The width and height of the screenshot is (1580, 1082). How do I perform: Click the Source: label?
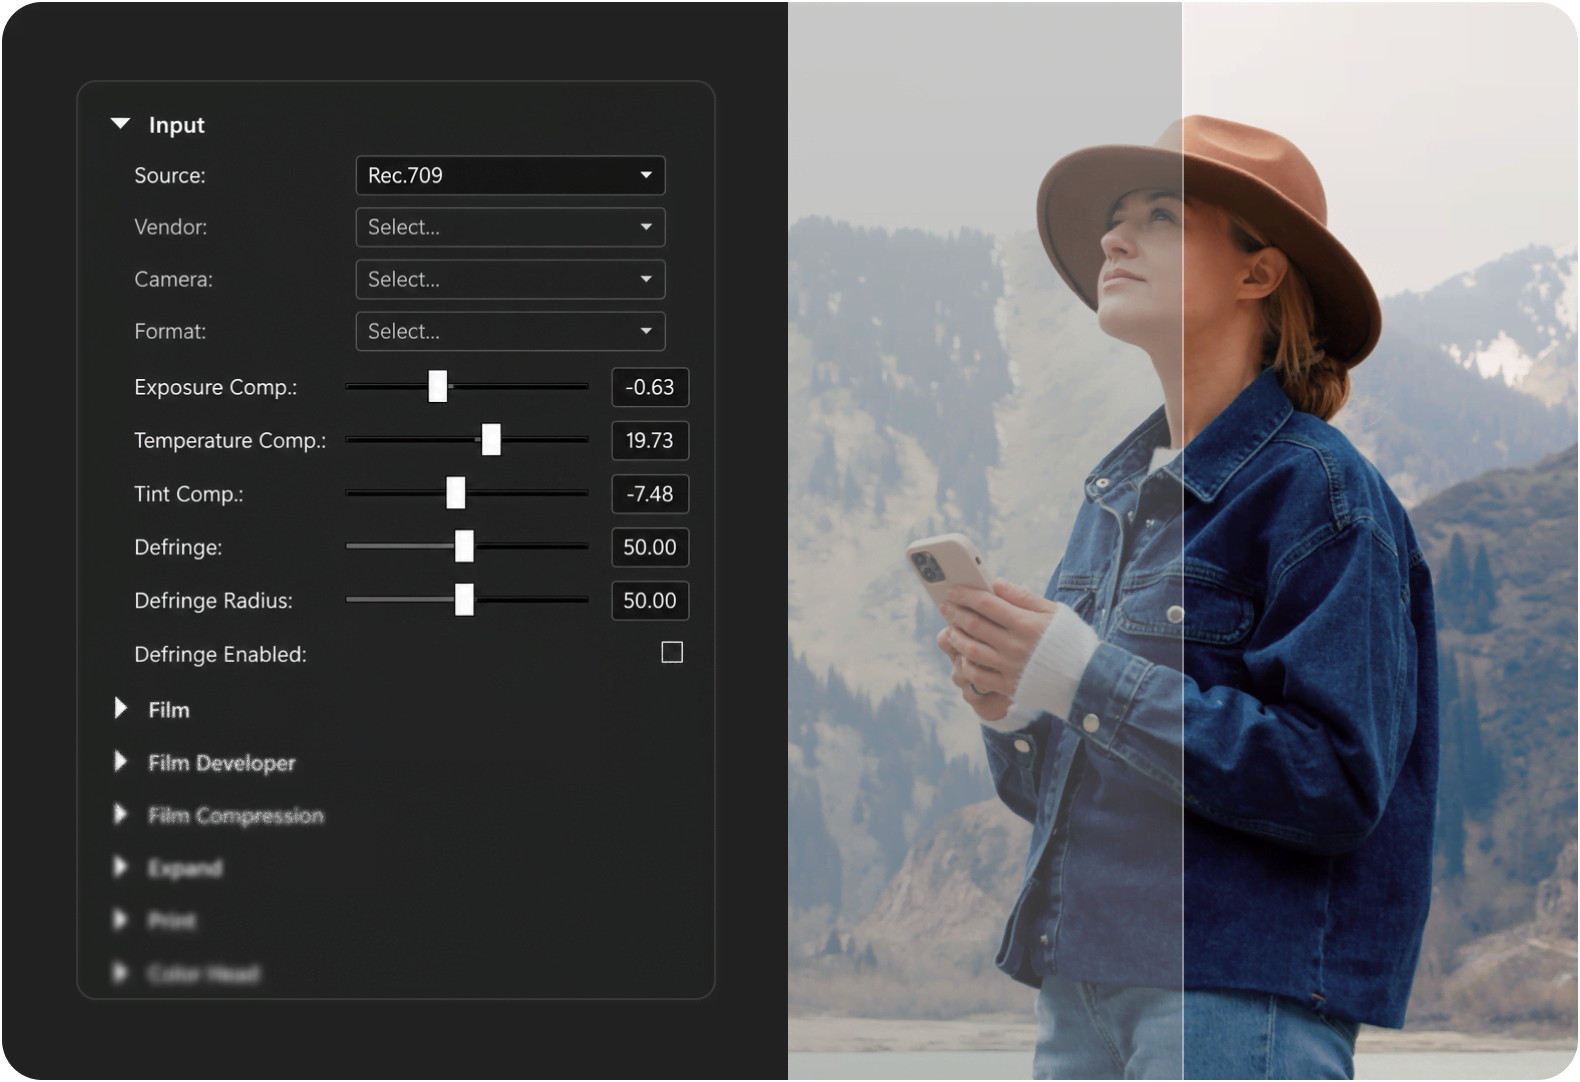170,176
